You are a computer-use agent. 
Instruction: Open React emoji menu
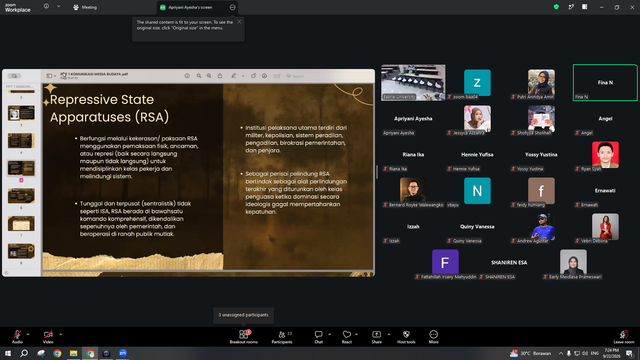(347, 337)
